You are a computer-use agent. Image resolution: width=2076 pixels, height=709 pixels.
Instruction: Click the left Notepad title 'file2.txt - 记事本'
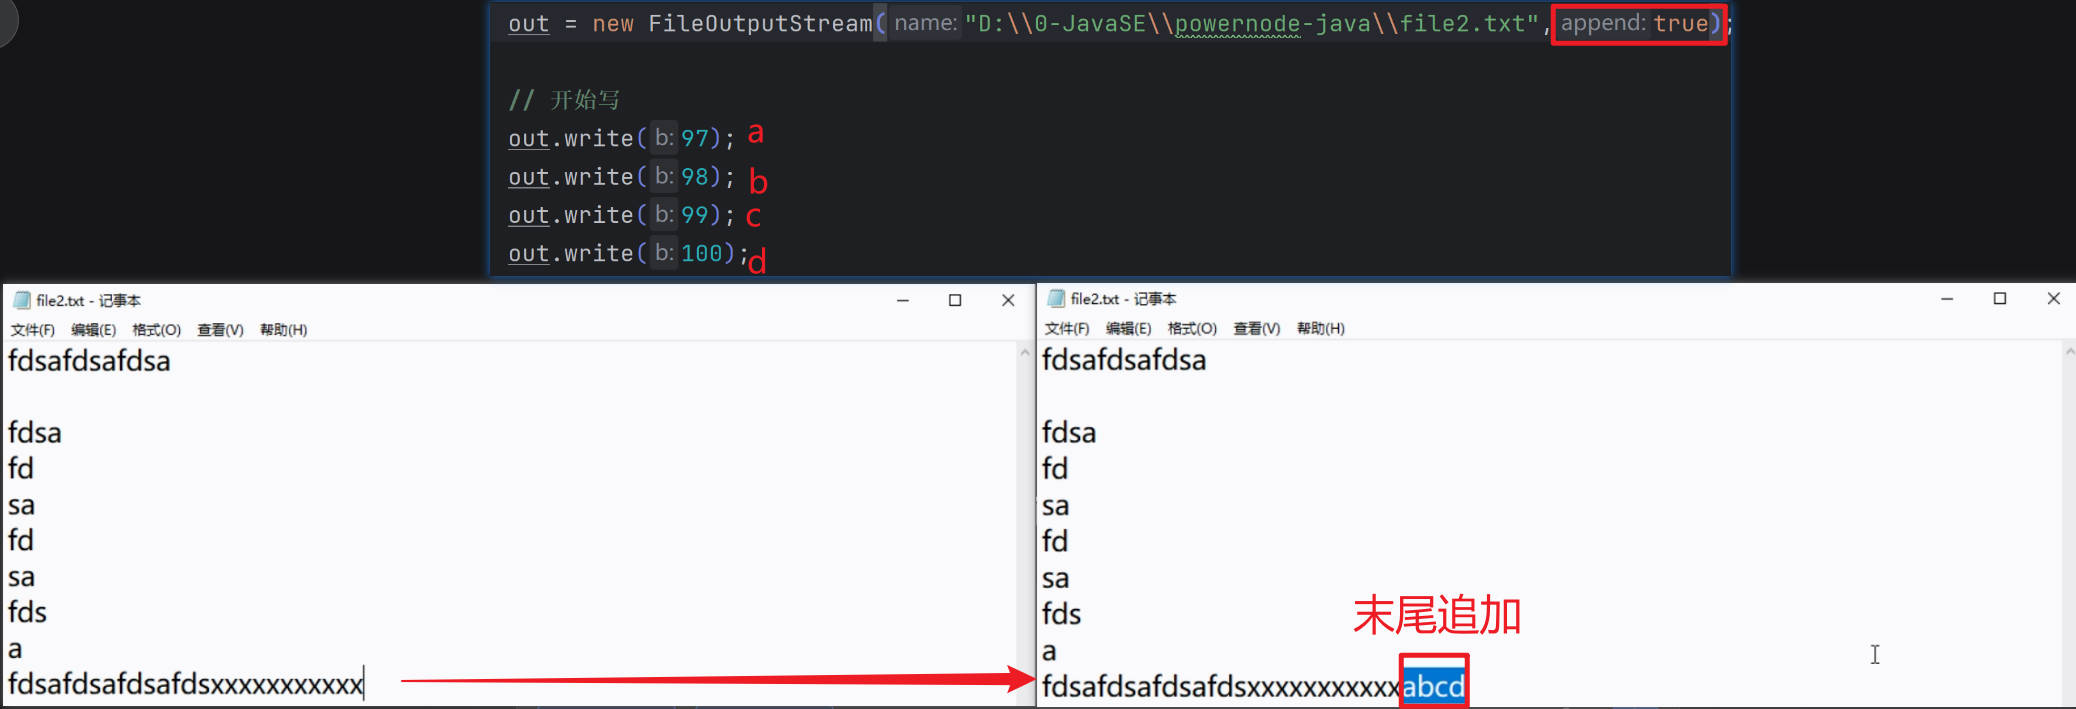point(88,300)
